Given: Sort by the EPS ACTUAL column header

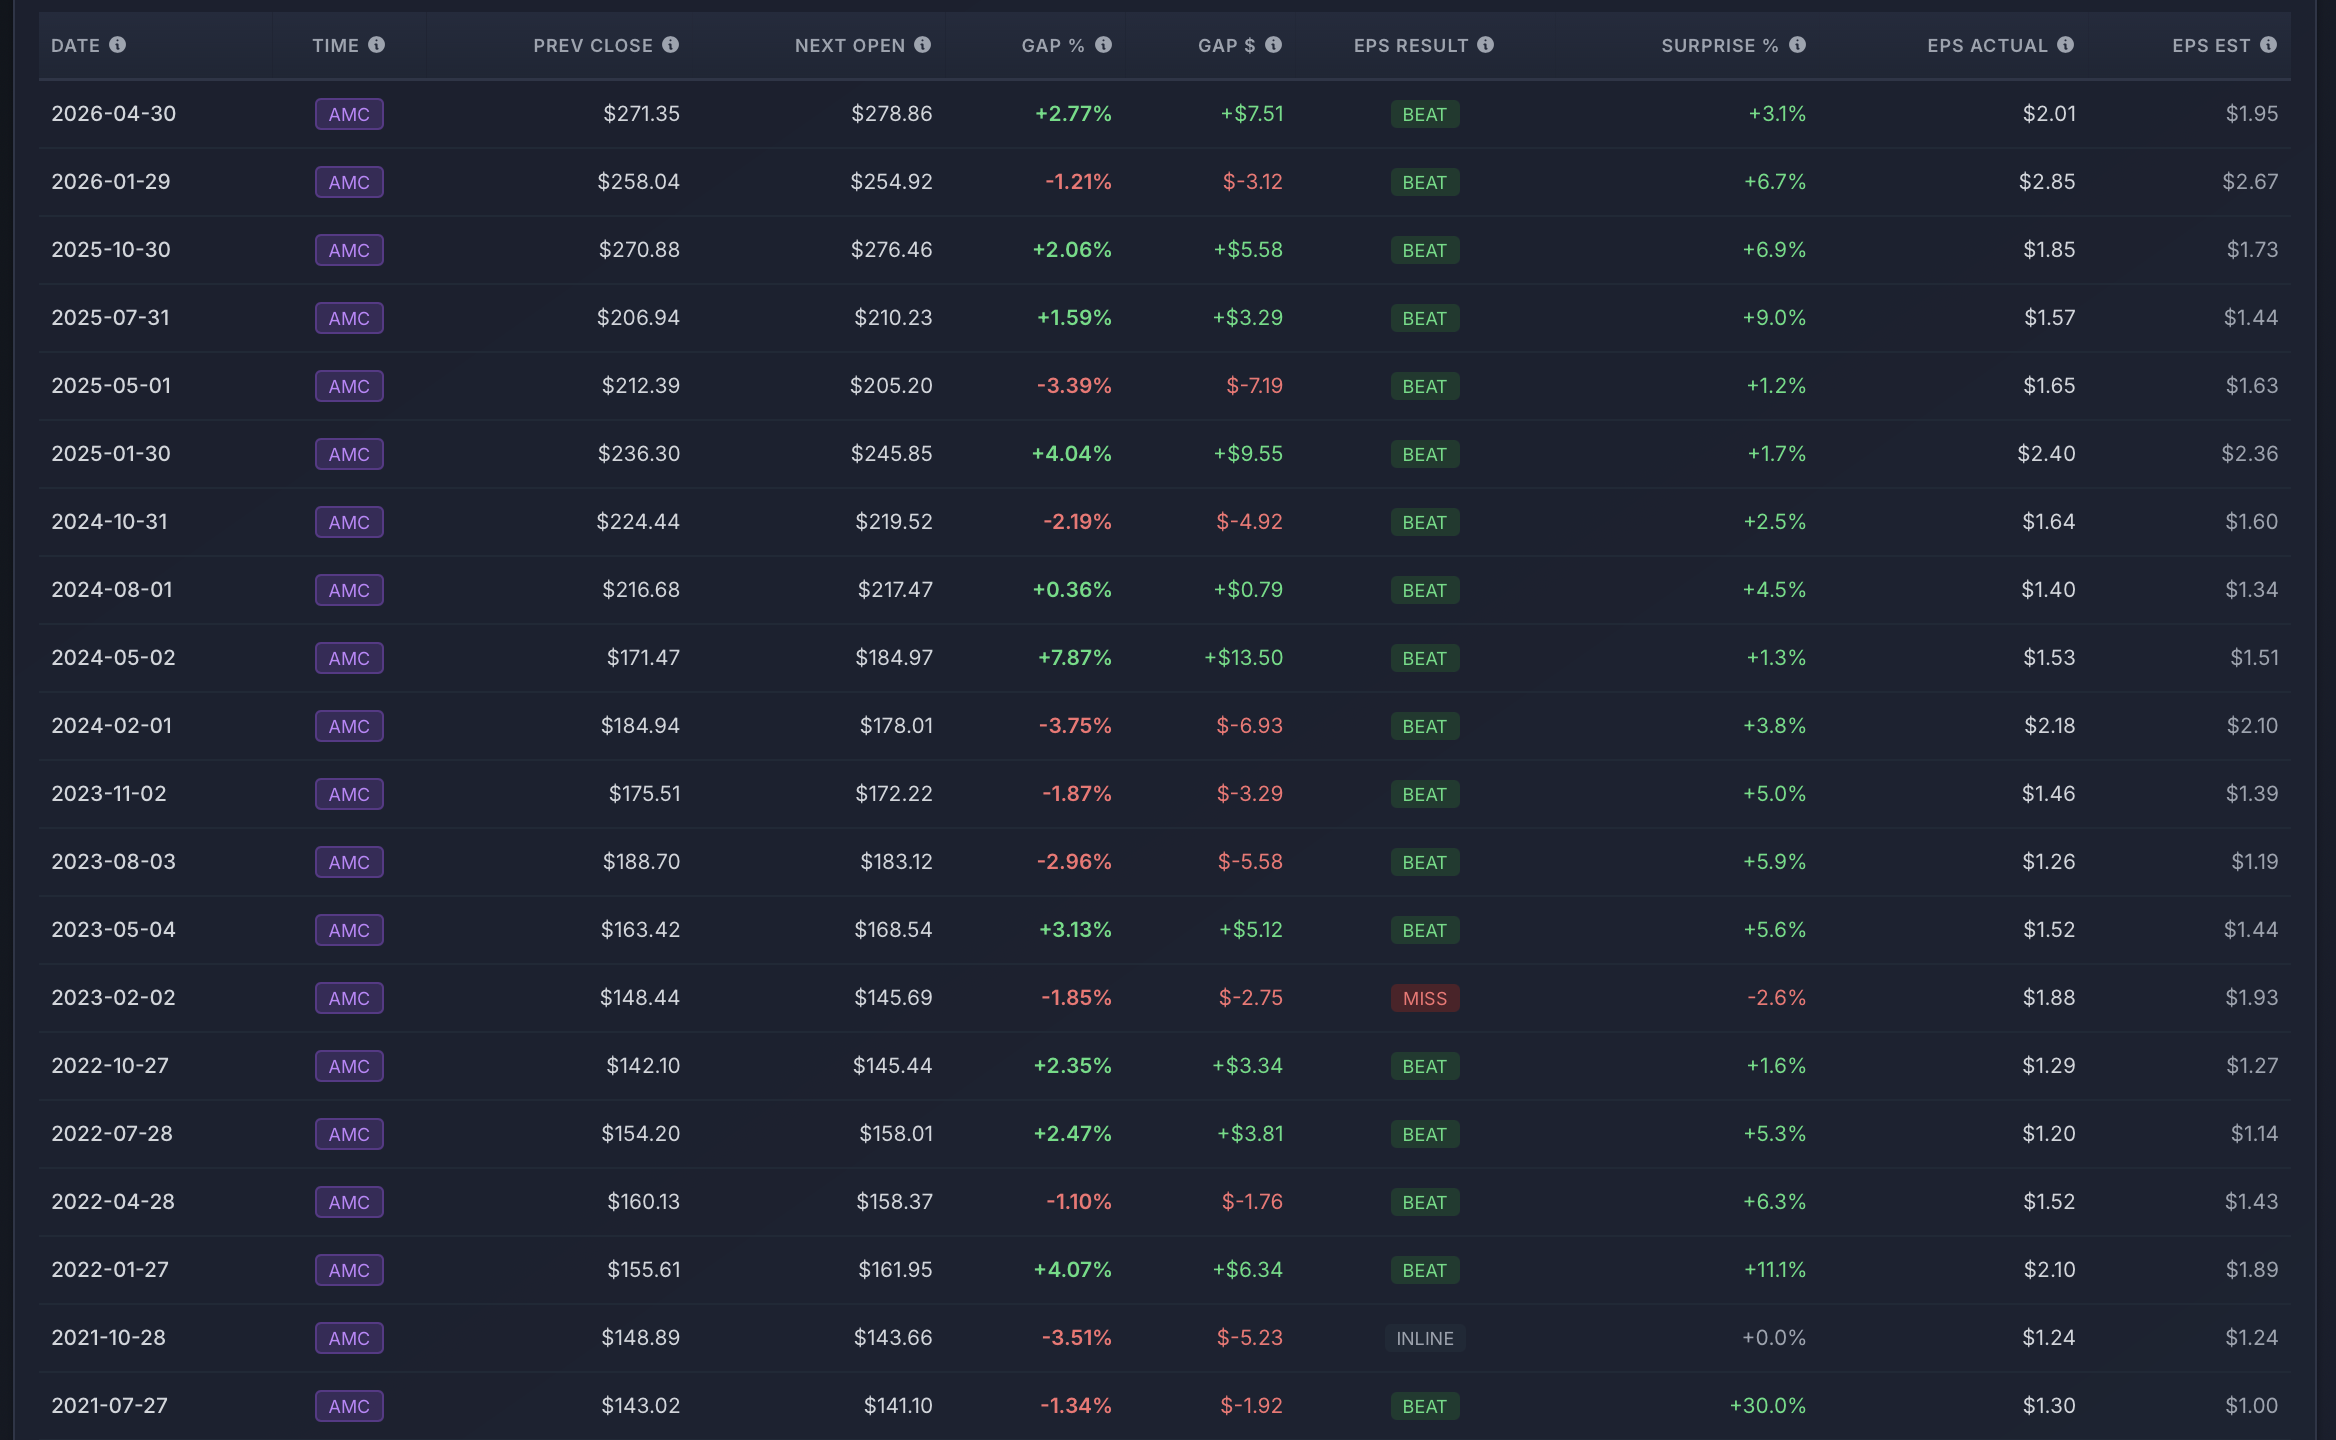Looking at the screenshot, I should (x=1988, y=46).
